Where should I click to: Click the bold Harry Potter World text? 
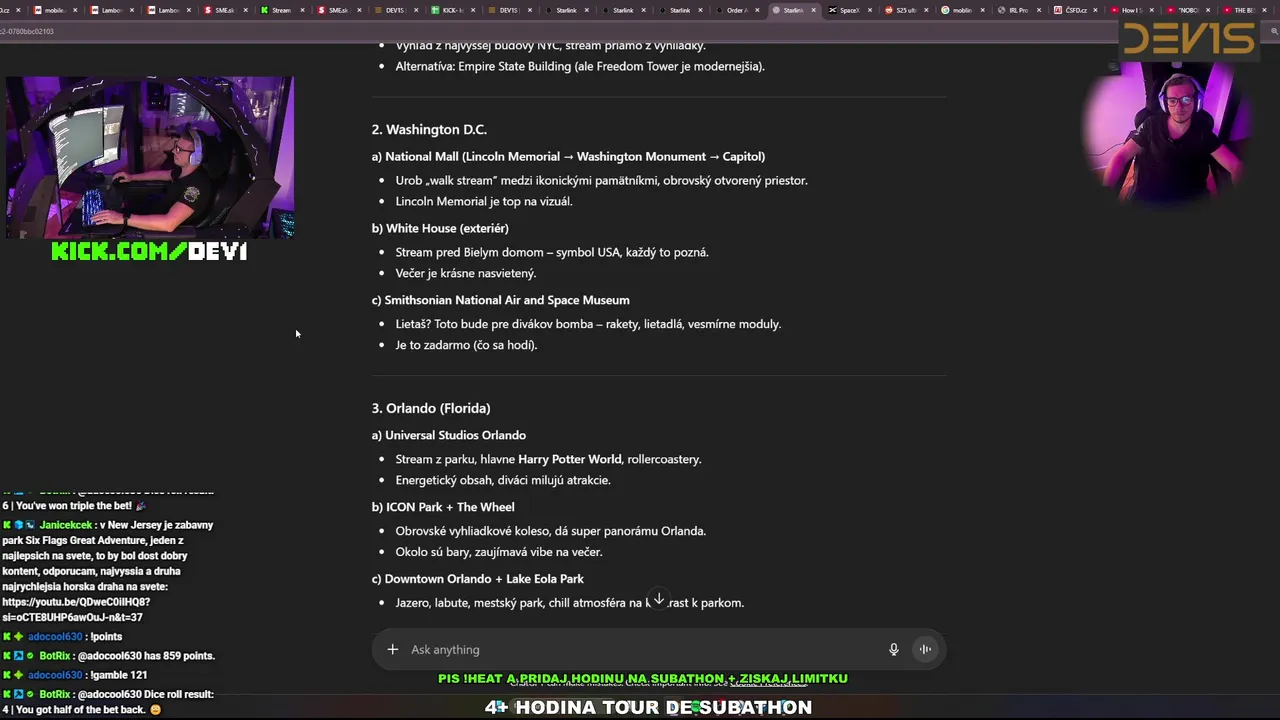(569, 459)
